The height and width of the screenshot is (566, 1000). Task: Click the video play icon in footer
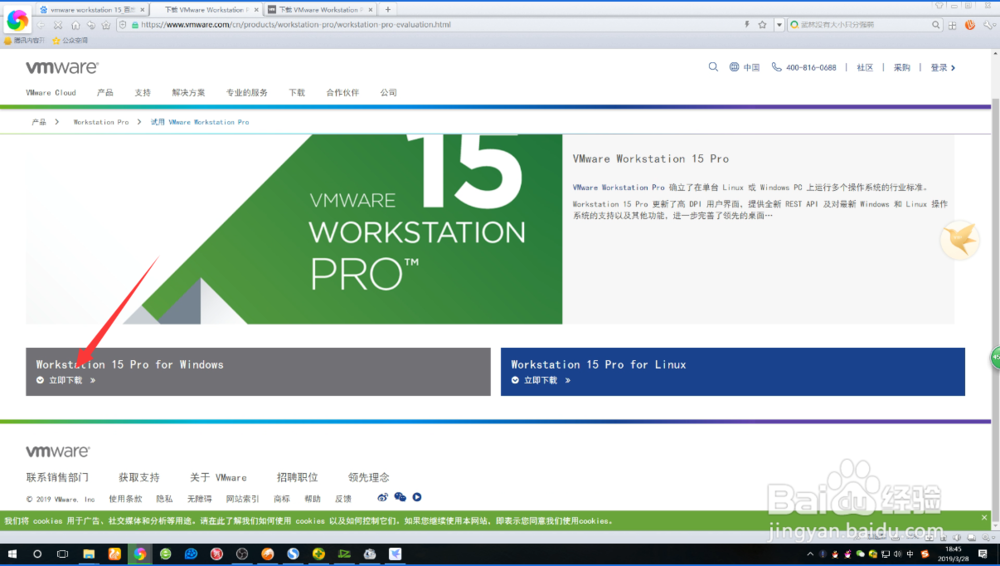click(417, 497)
